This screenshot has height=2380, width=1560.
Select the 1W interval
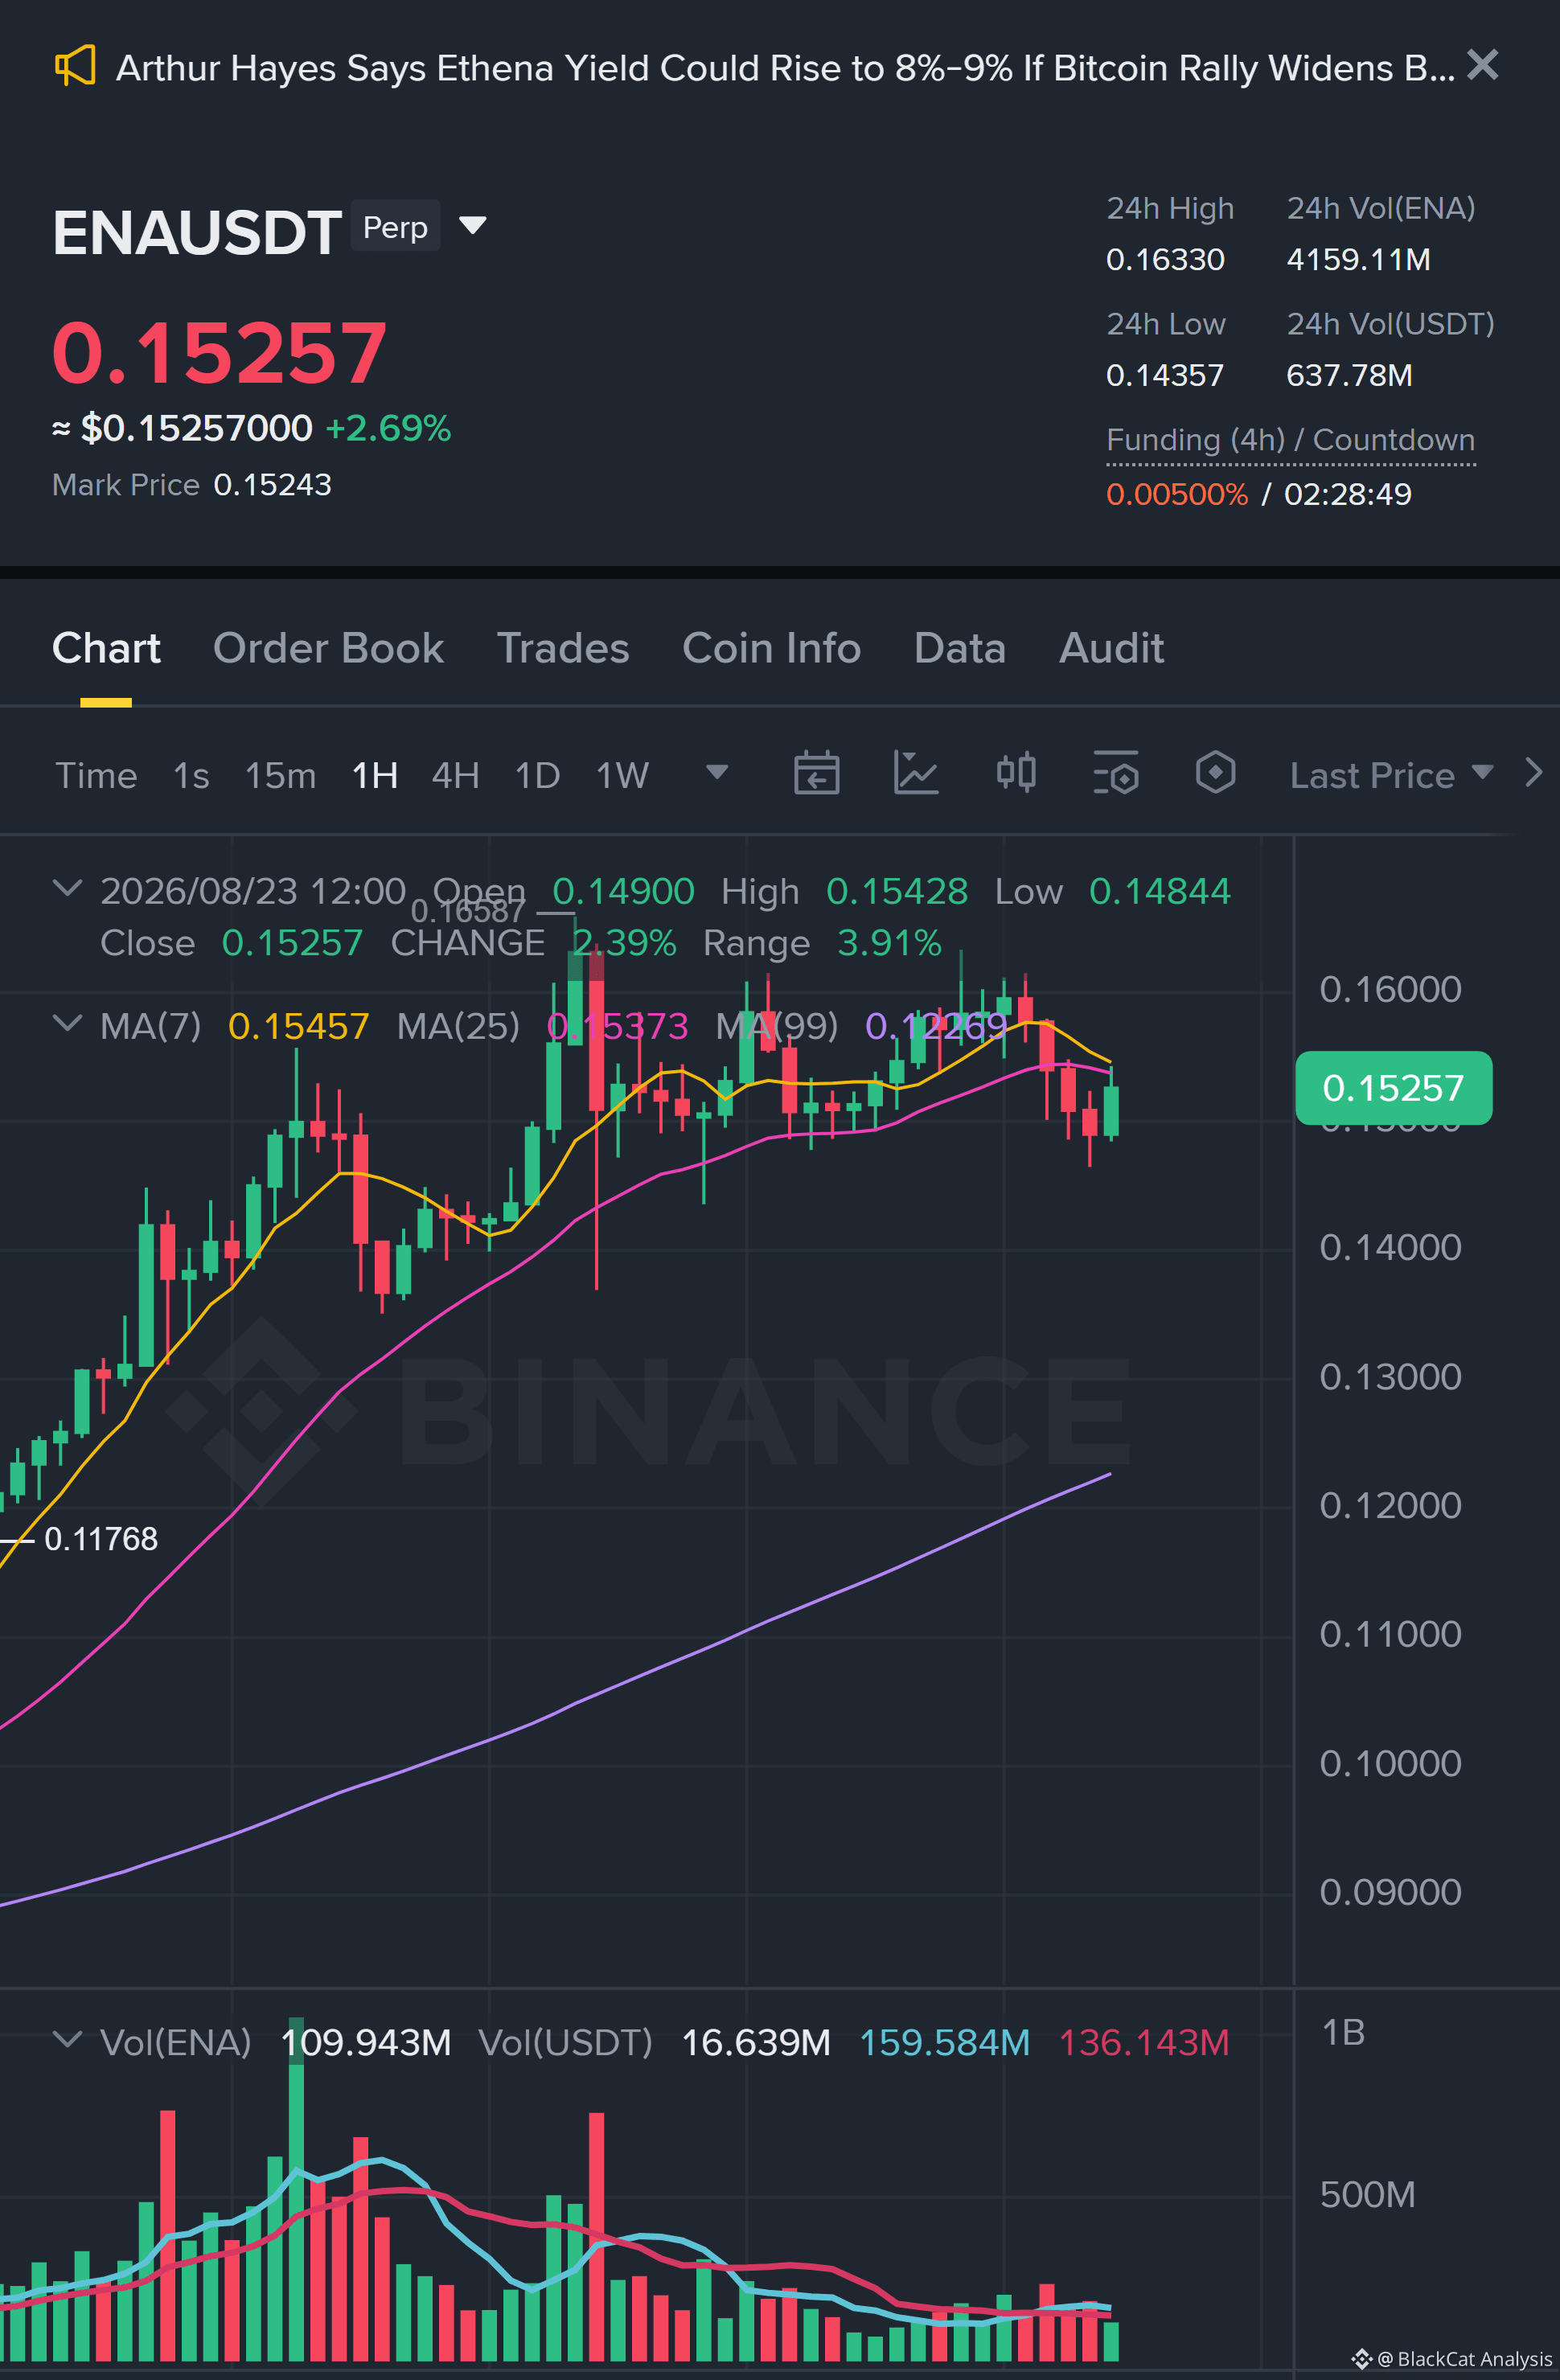pos(622,775)
